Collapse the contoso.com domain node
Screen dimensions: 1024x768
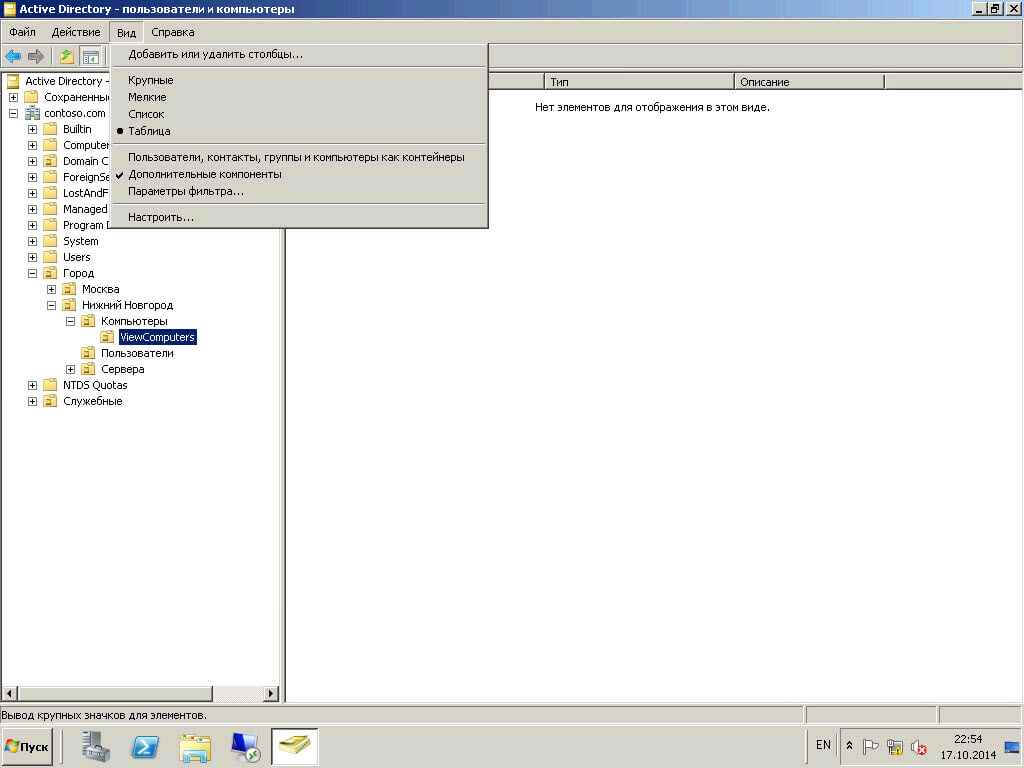click(13, 113)
